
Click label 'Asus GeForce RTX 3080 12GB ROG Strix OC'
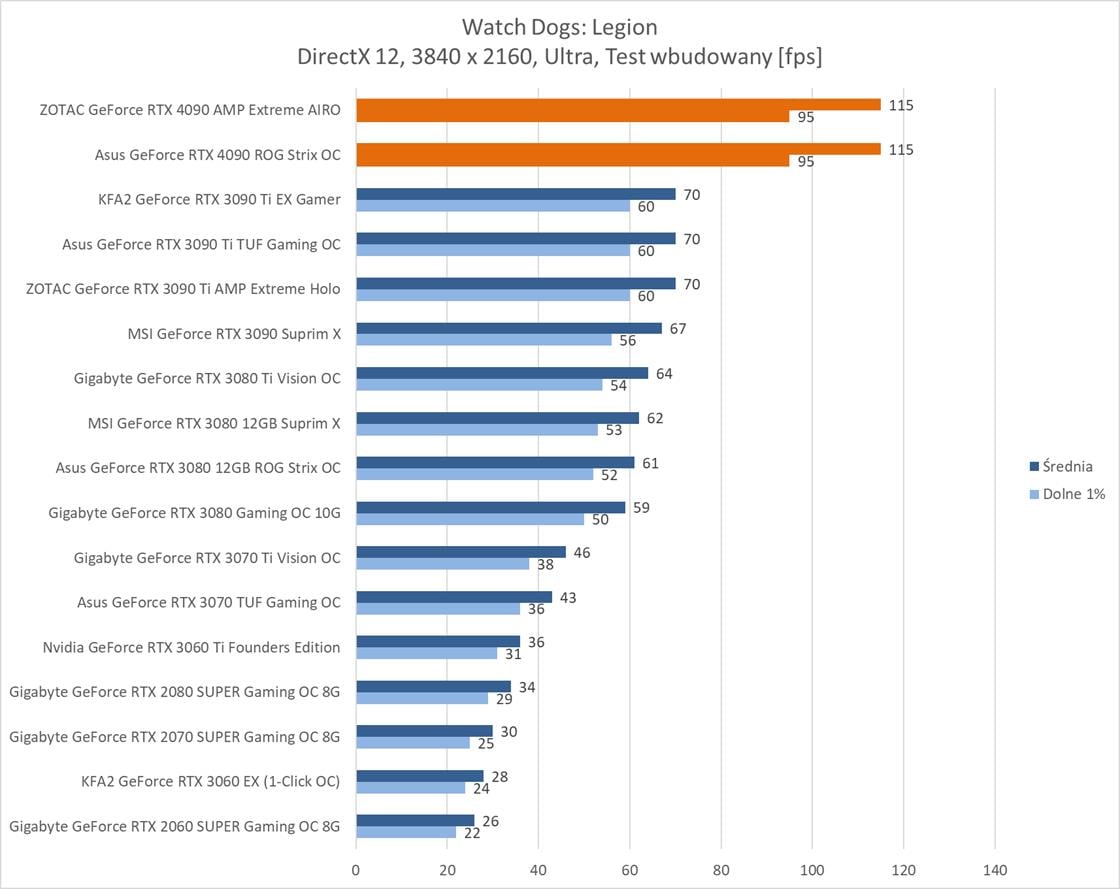coord(198,468)
